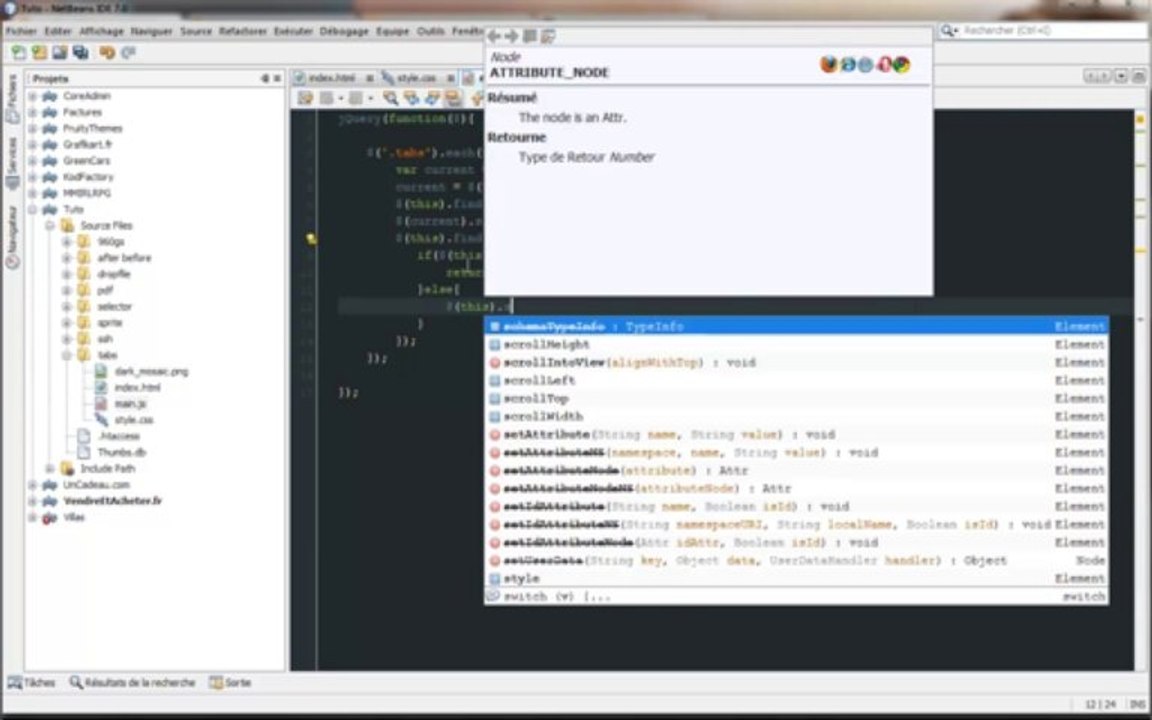The height and width of the screenshot is (720, 1152).
Task: Click the Opera browser compatibility icon
Action: click(x=884, y=65)
